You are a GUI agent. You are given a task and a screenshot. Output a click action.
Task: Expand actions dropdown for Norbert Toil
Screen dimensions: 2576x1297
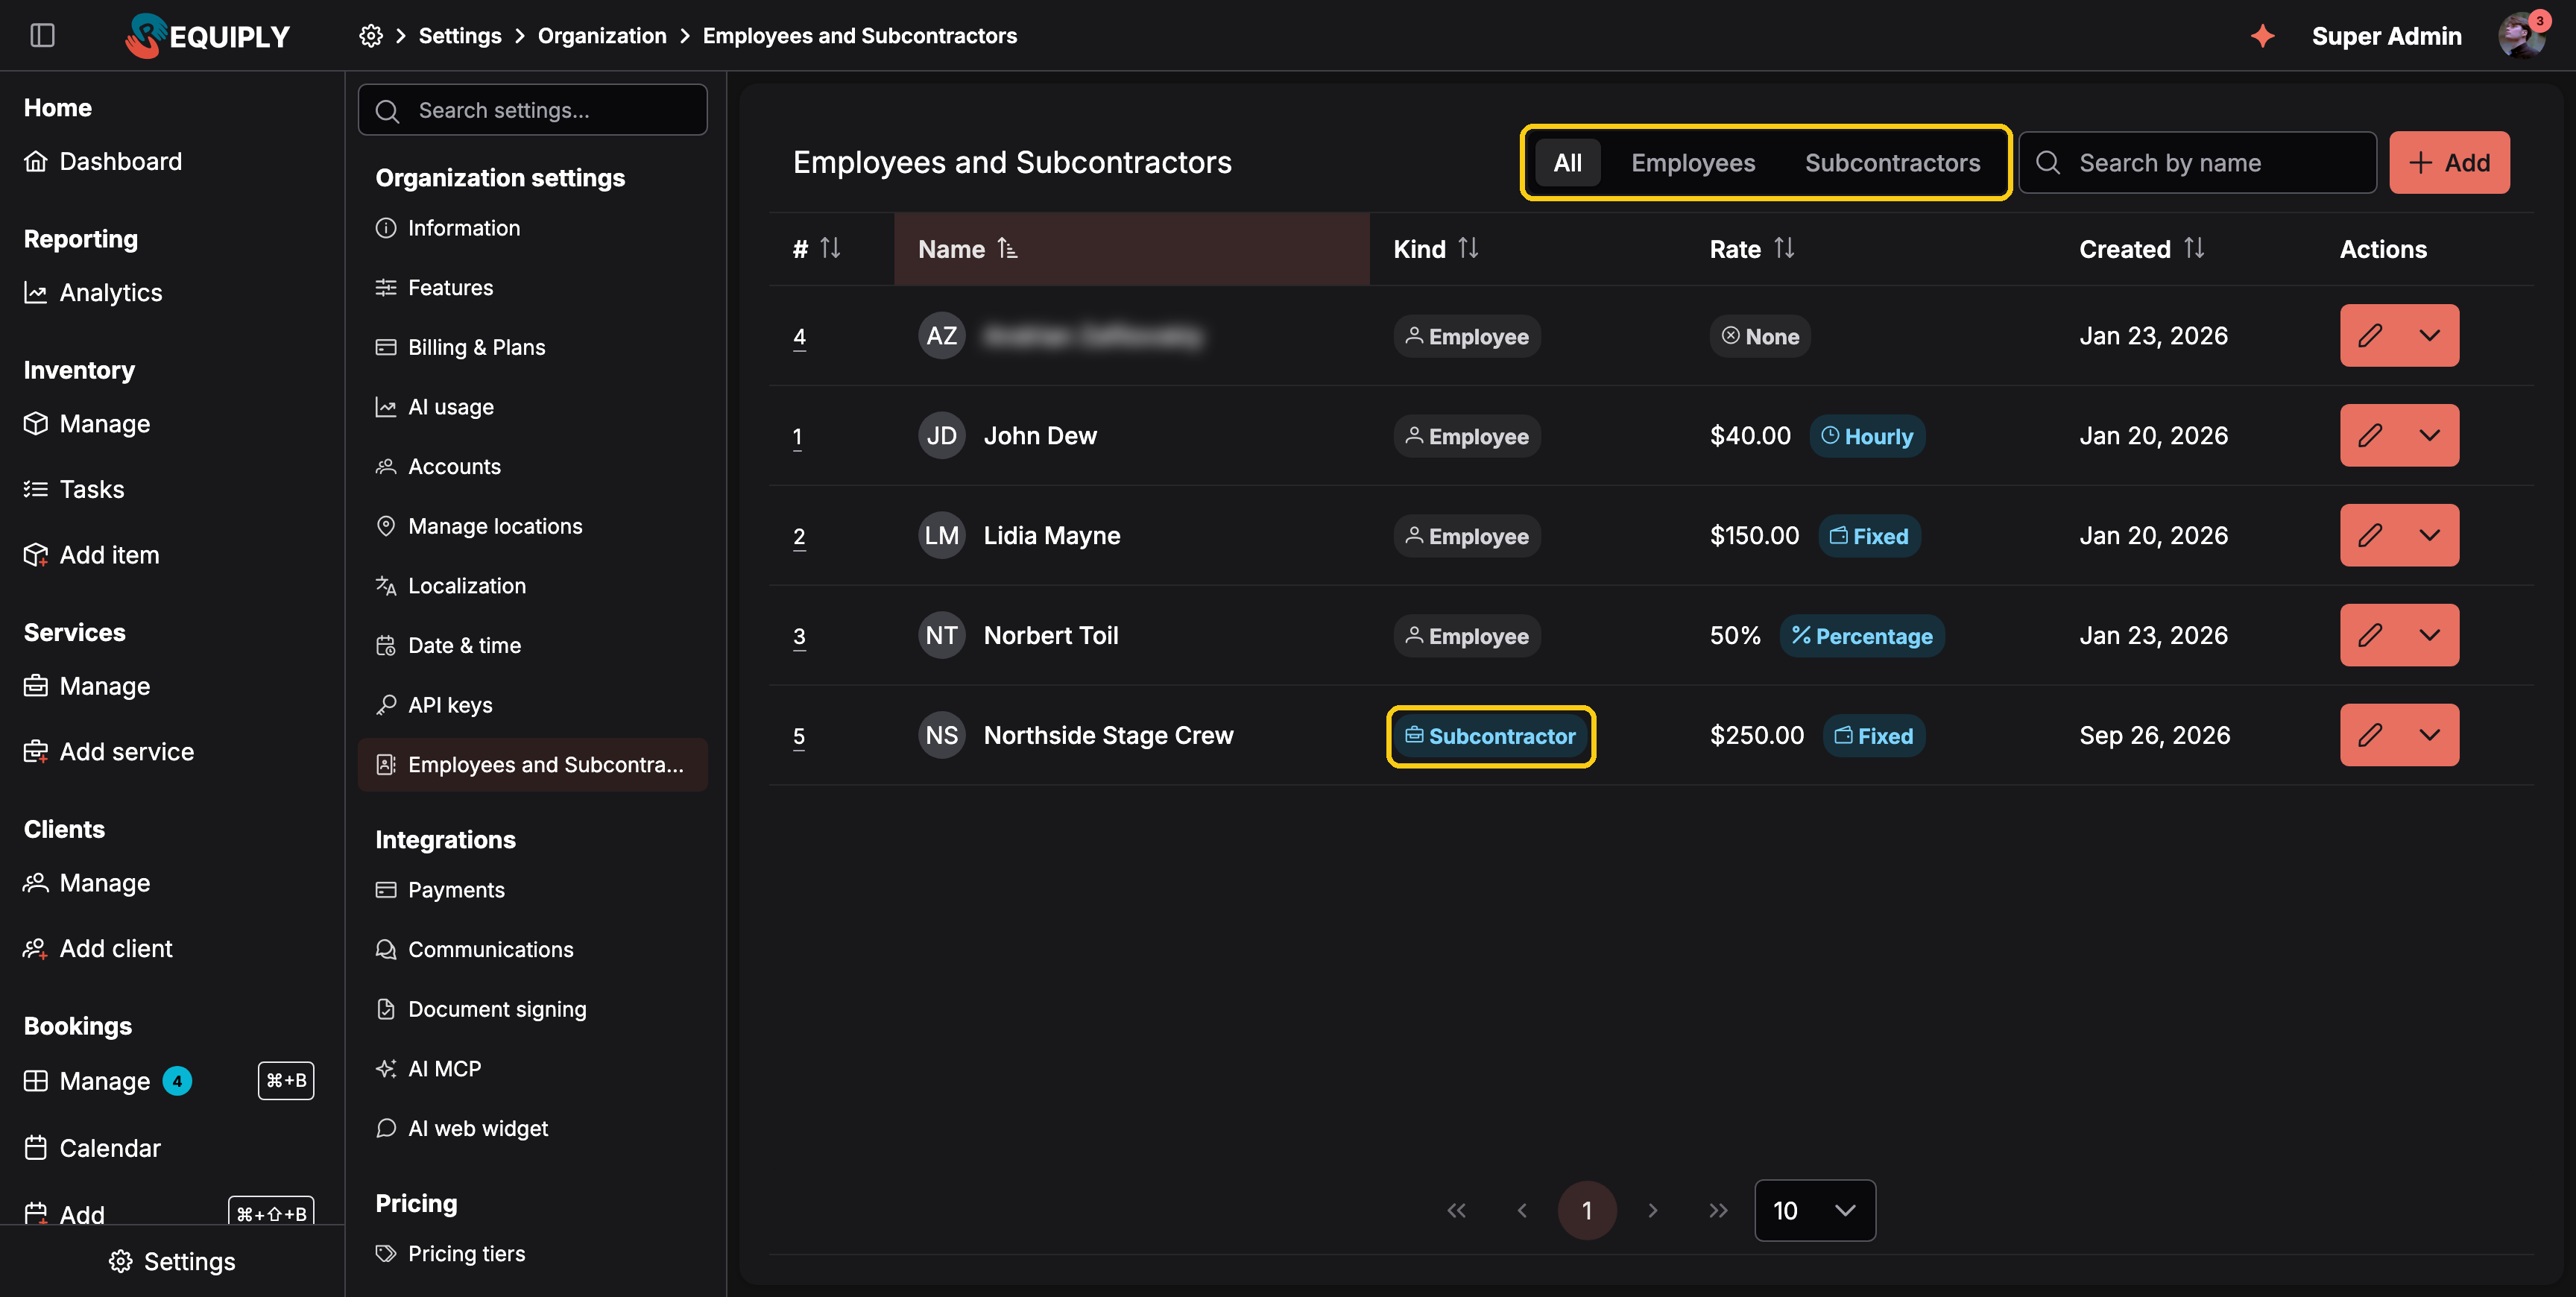2430,635
